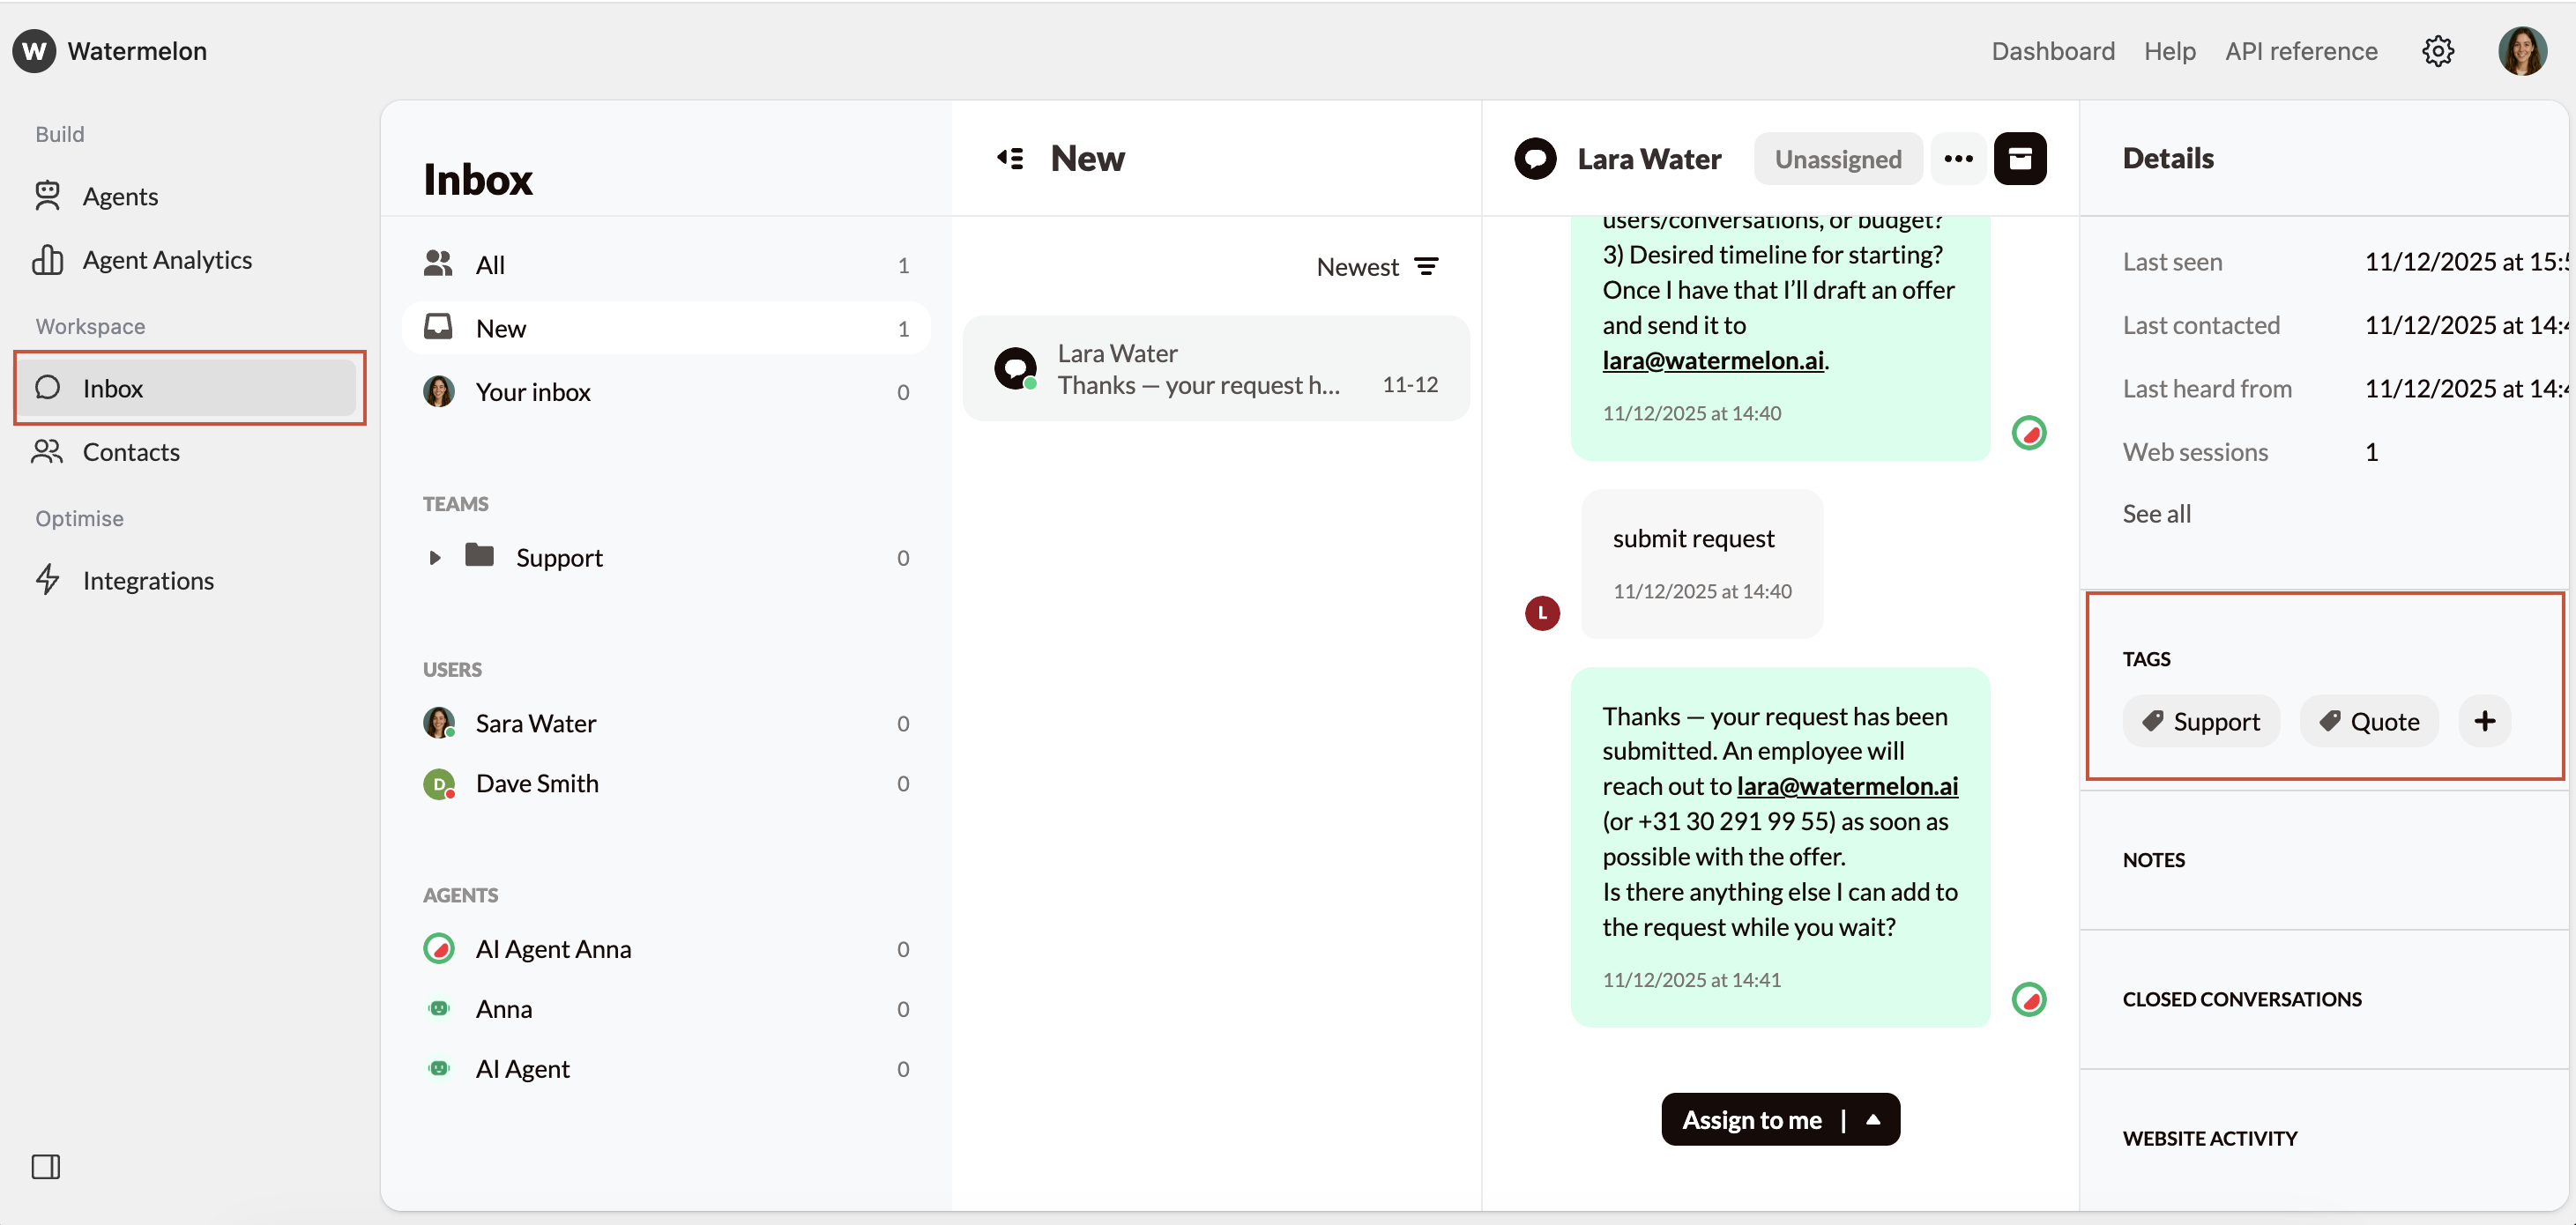Screen dimensions: 2576x1225
Task: Expand the Support team folder
Action: click(435, 557)
